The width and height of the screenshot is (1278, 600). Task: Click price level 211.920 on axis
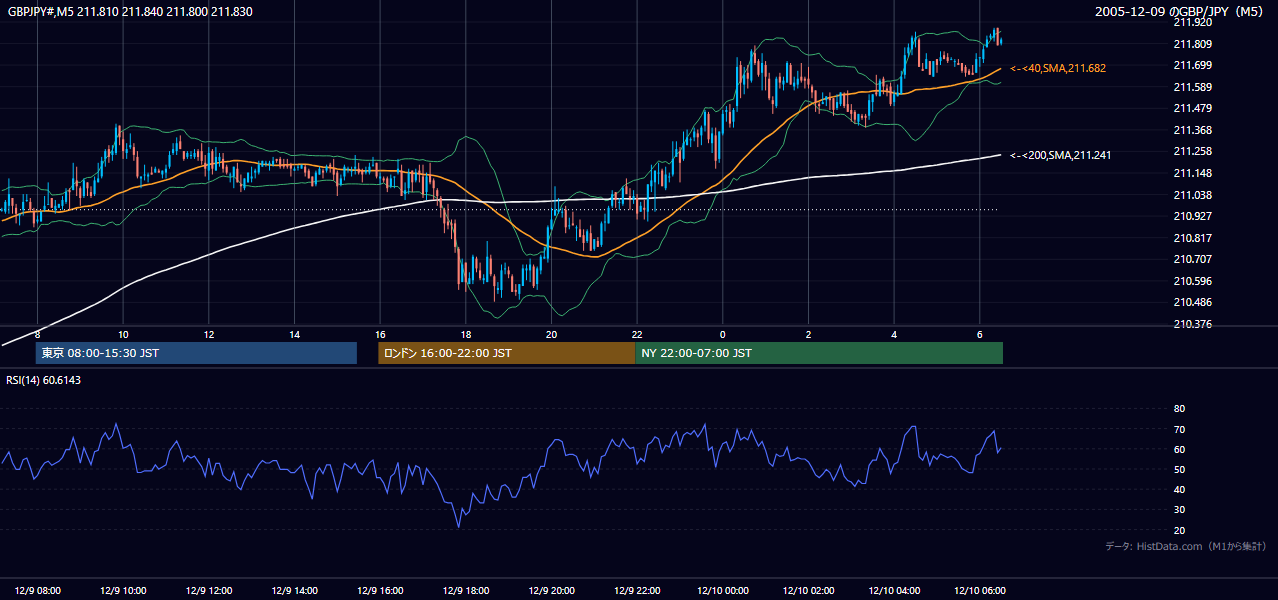(1192, 22)
